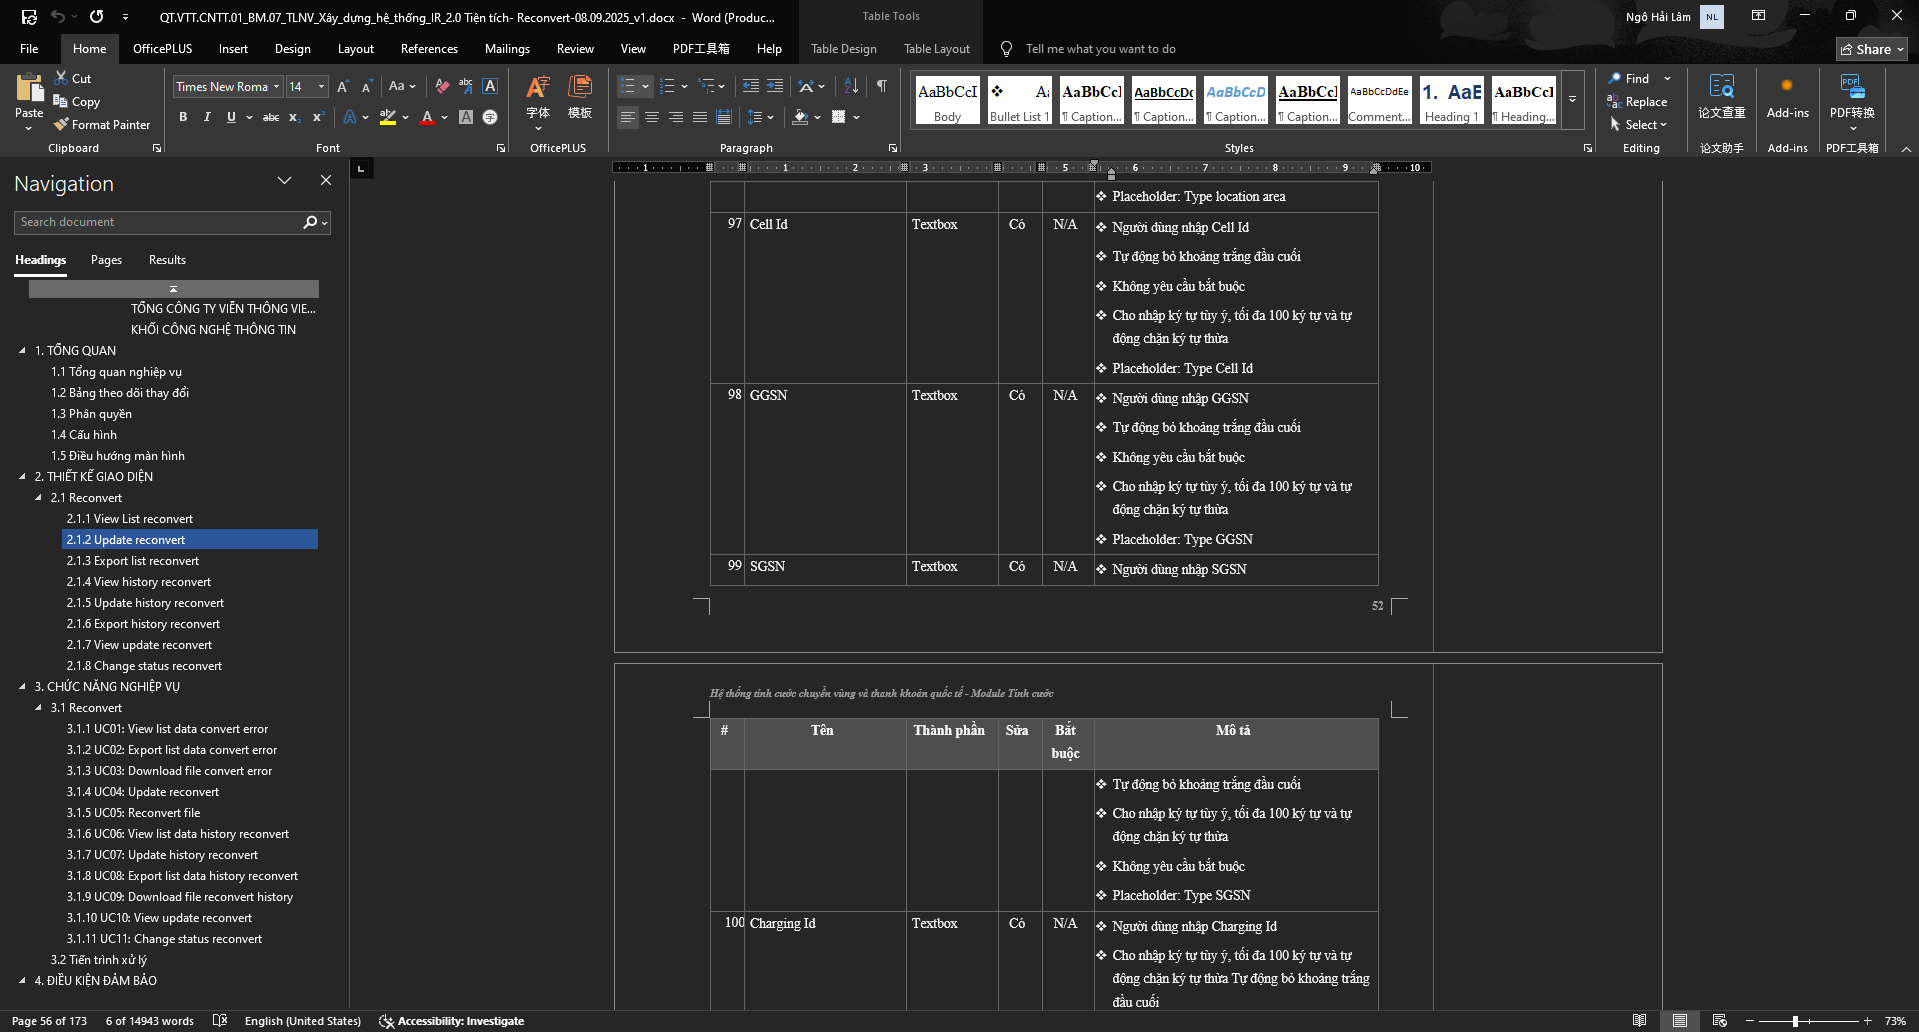Switch to the Pages navigation tab
This screenshot has height=1032, width=1919.
click(106, 260)
